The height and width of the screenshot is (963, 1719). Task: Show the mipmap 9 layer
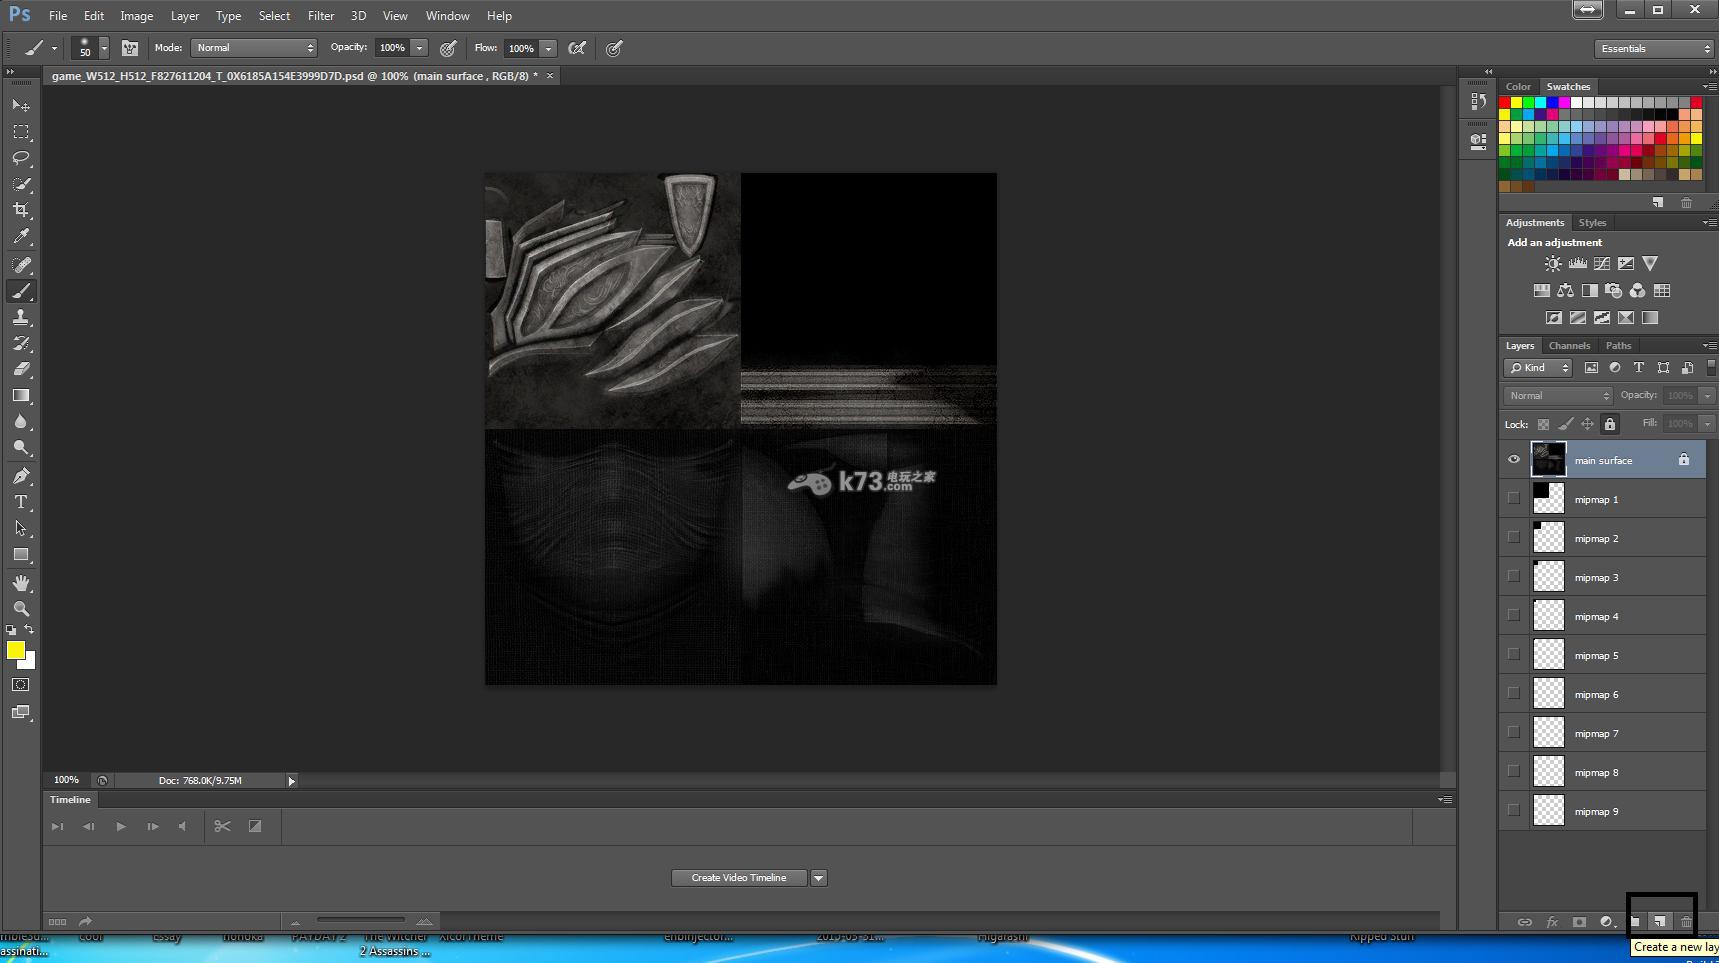(x=1513, y=810)
